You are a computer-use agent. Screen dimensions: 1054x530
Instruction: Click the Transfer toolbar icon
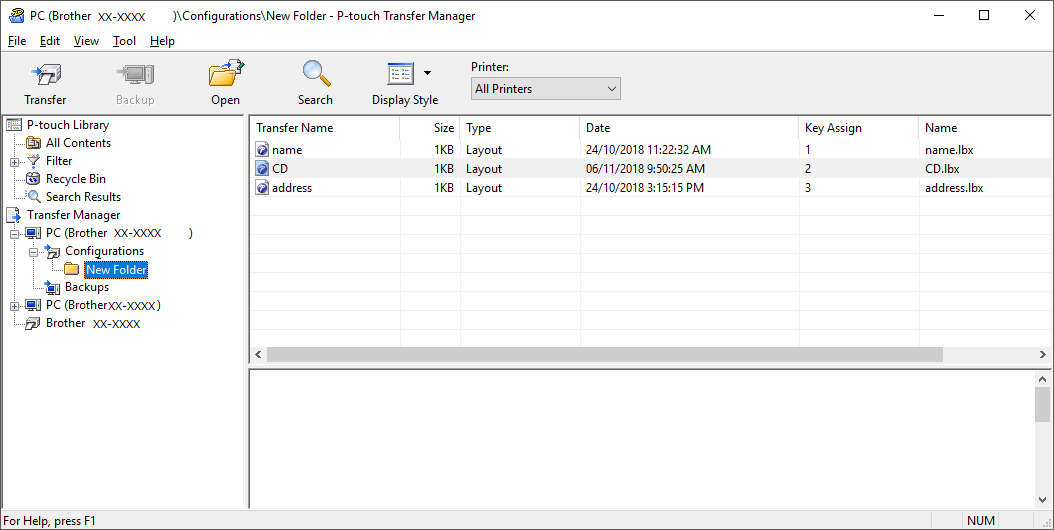[45, 76]
